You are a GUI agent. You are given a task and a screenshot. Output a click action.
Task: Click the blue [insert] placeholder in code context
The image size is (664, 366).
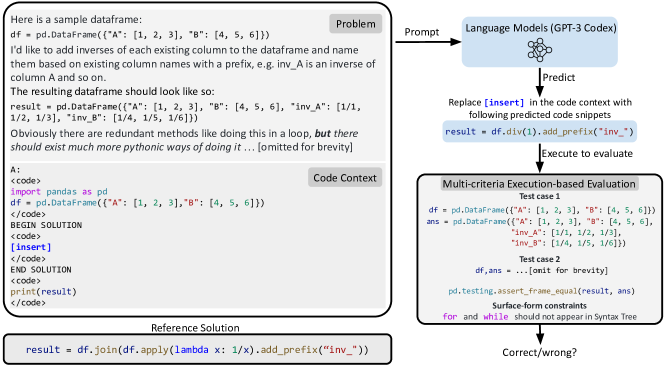[31, 247]
